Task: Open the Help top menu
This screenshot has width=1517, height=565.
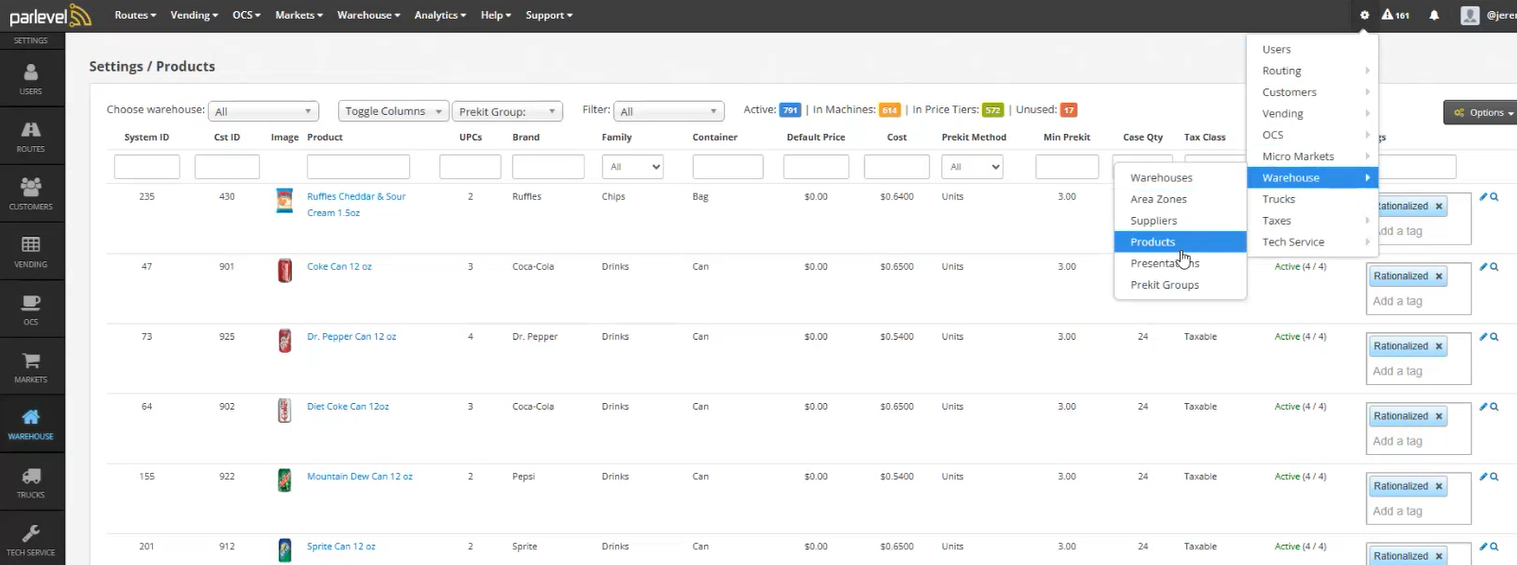Action: (x=495, y=15)
